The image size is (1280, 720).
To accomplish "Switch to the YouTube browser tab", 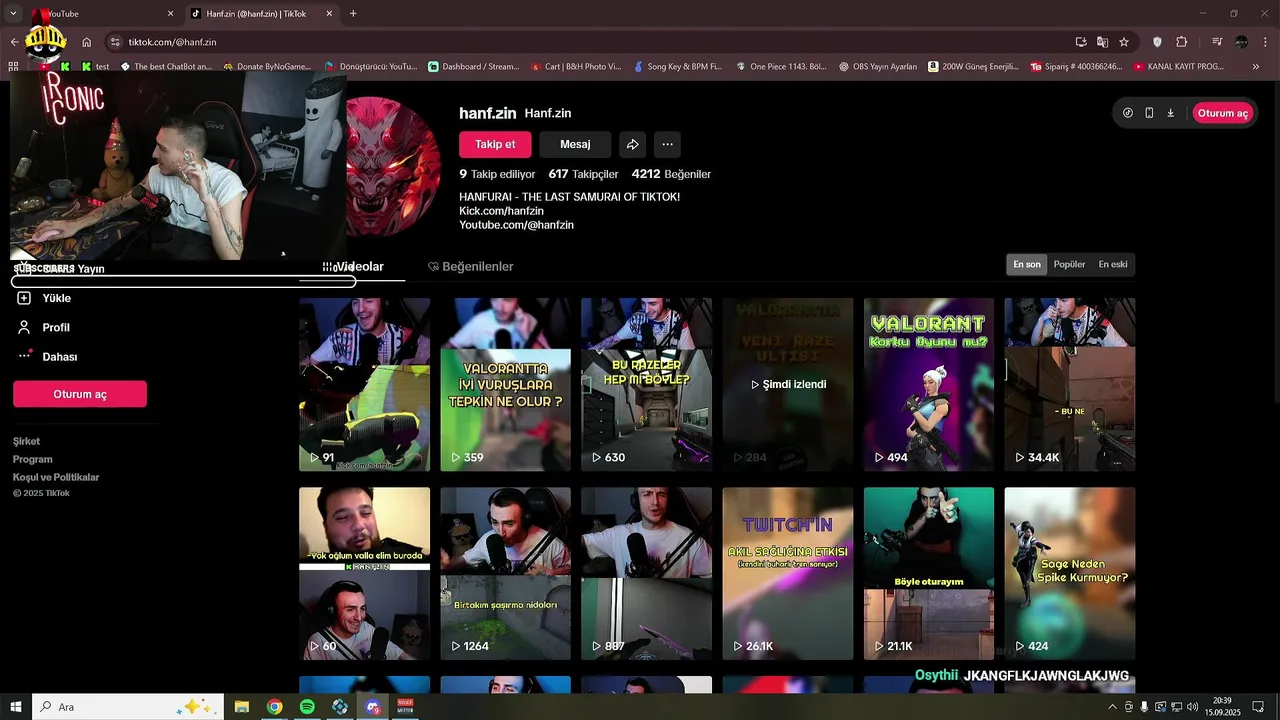I will click(x=100, y=14).
